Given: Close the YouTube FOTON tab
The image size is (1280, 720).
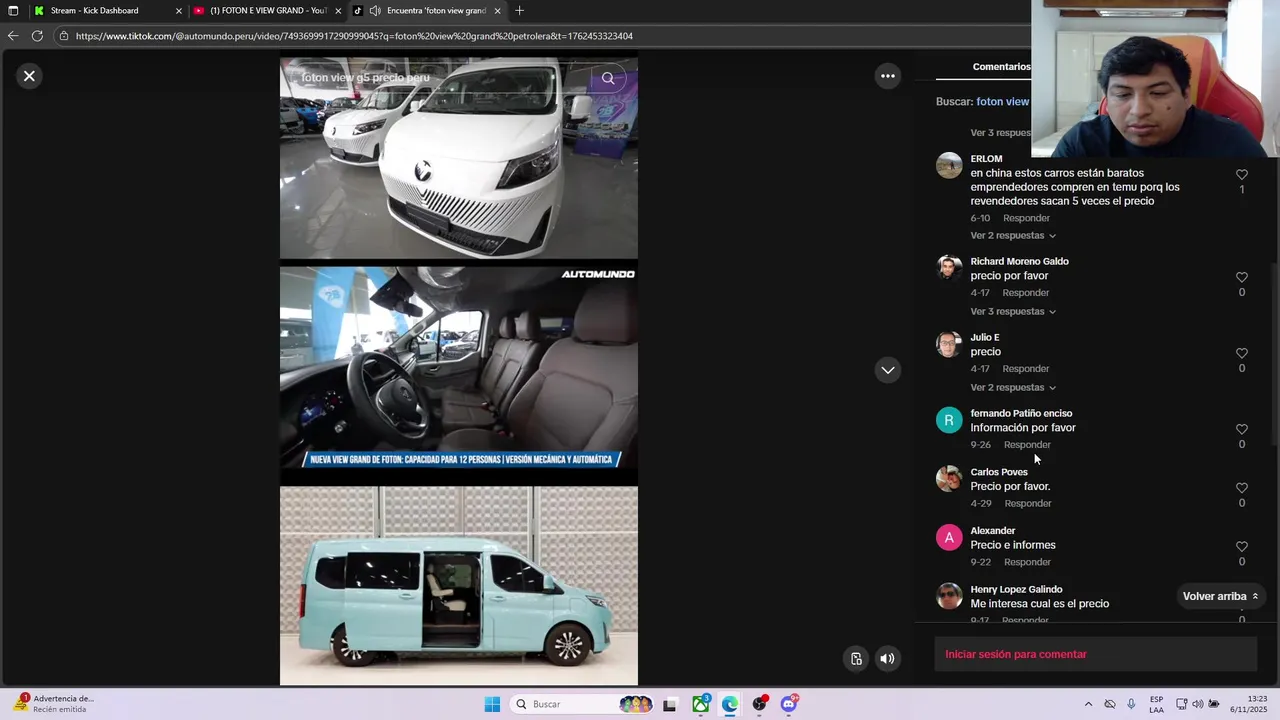Looking at the screenshot, I should (338, 11).
